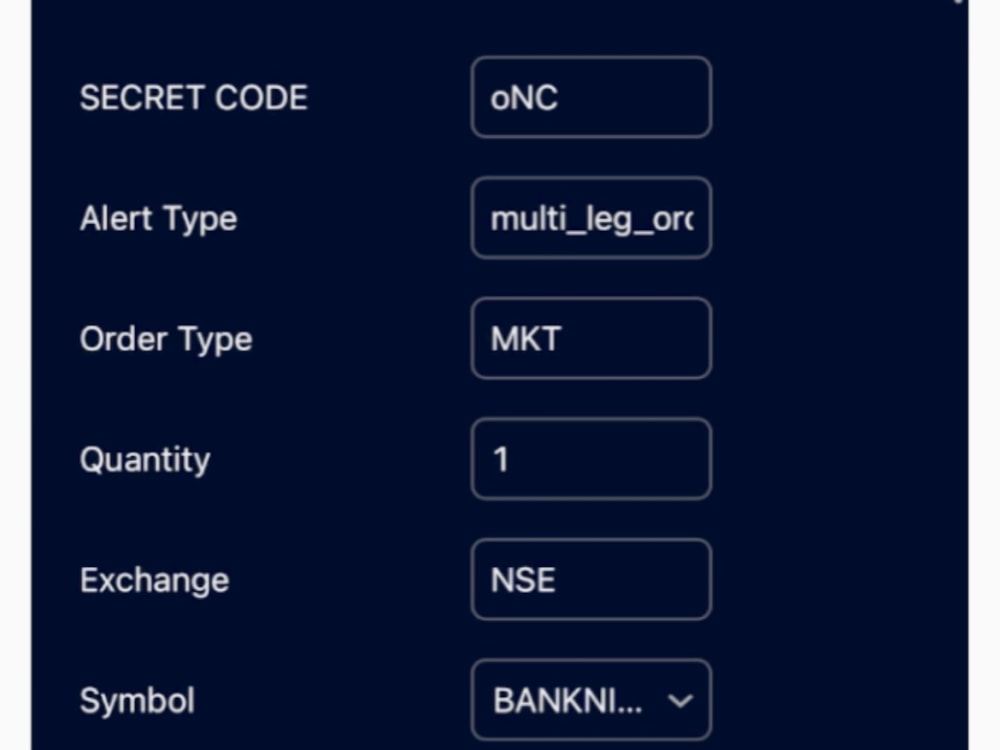Screen dimensions: 1000x750
Task: Click the Exchange field showing NSE
Action: [x=590, y=579]
